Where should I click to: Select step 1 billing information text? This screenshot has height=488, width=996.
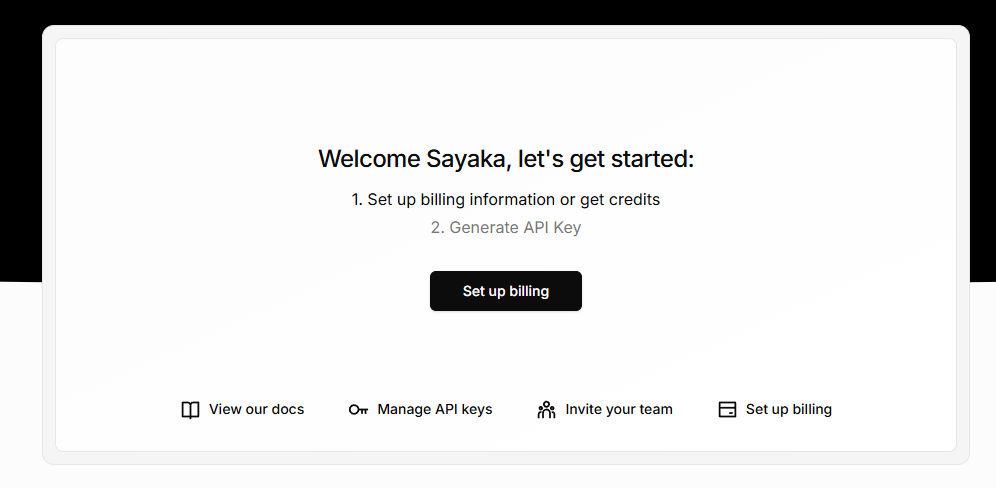pos(506,200)
